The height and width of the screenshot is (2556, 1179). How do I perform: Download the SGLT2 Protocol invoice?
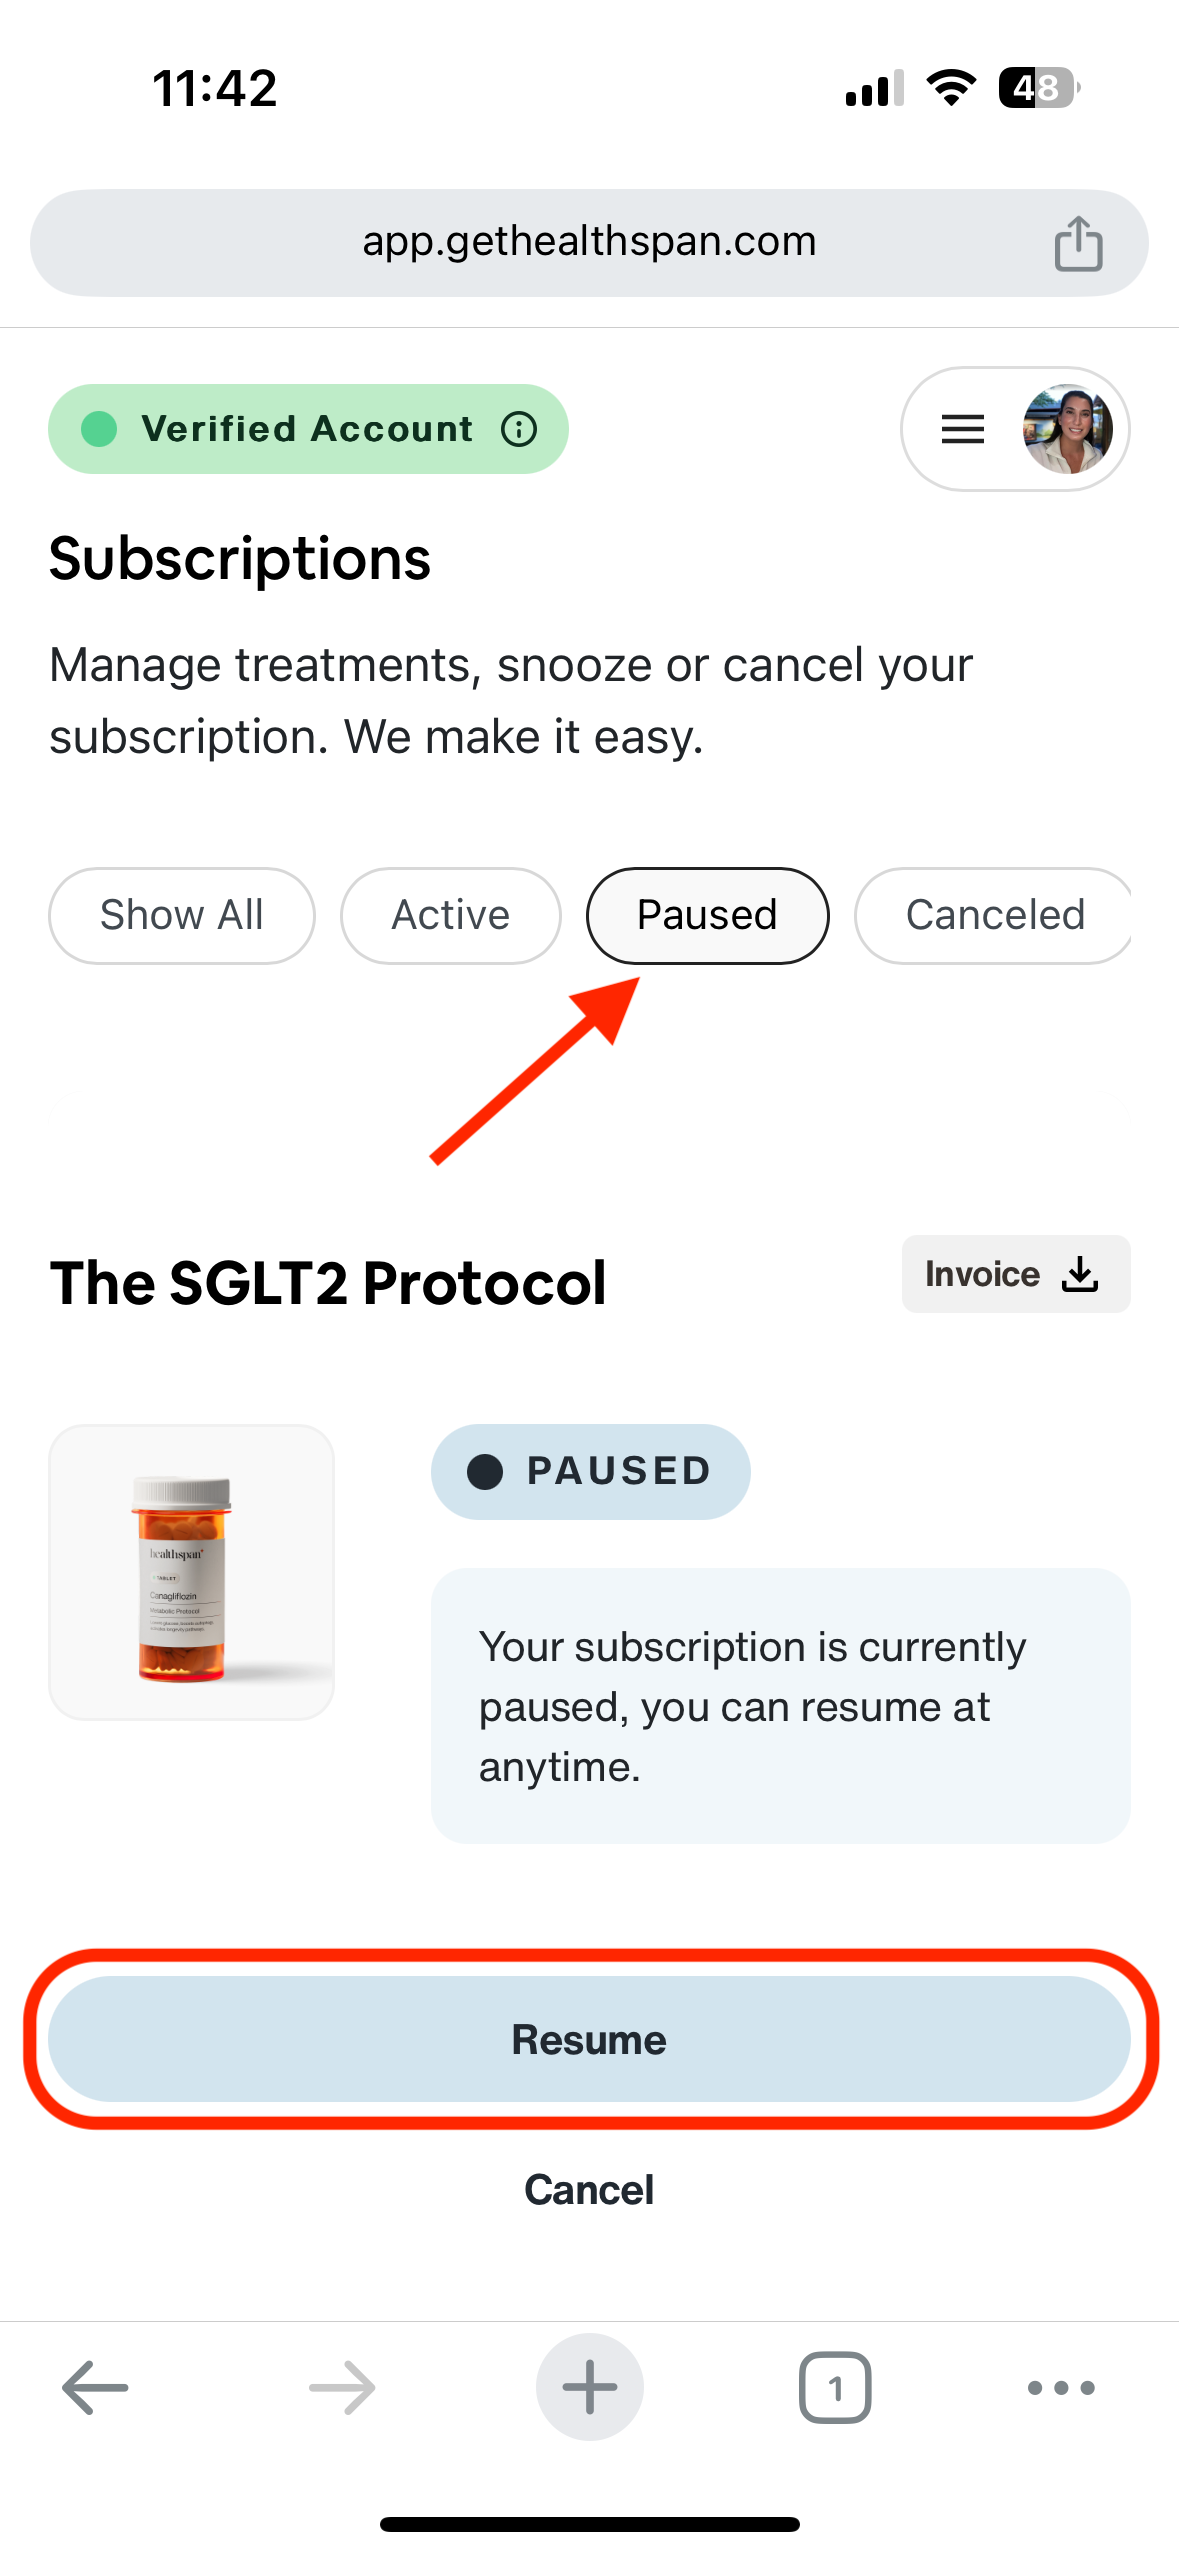pyautogui.click(x=1015, y=1274)
